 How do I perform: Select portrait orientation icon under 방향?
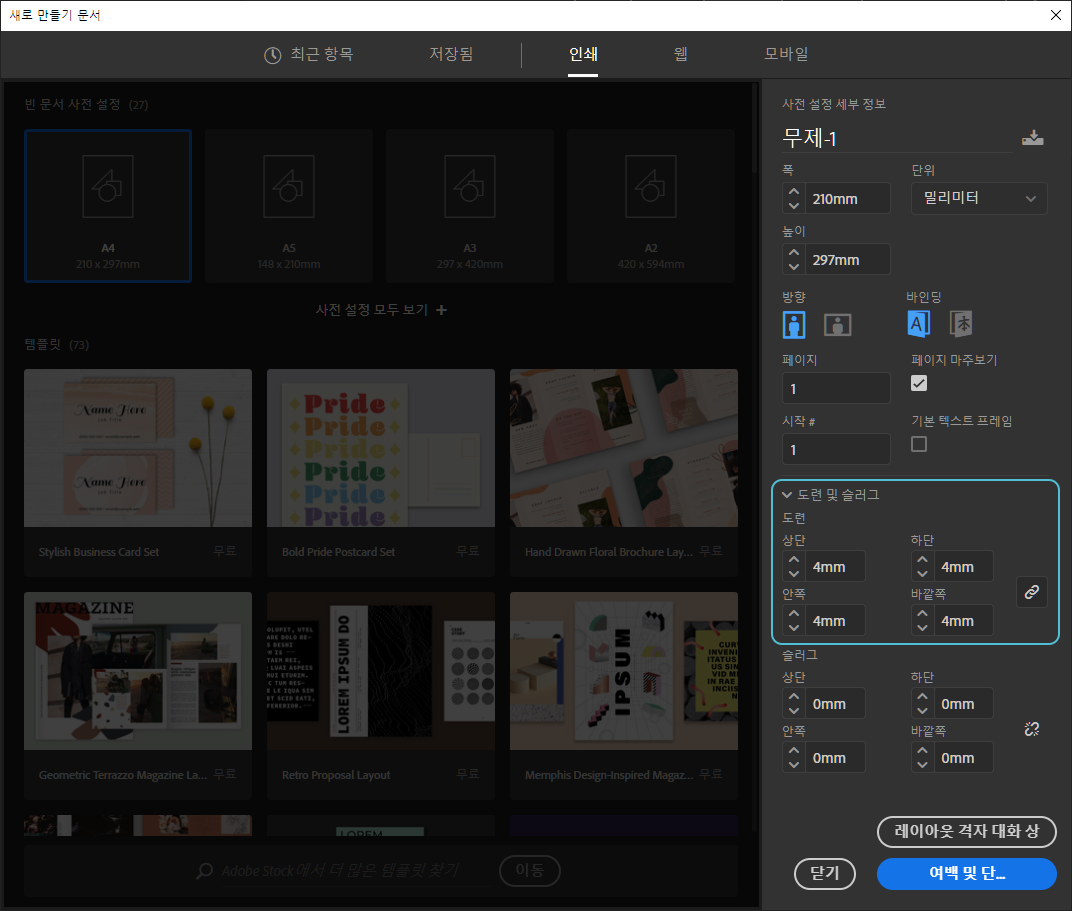(x=794, y=324)
